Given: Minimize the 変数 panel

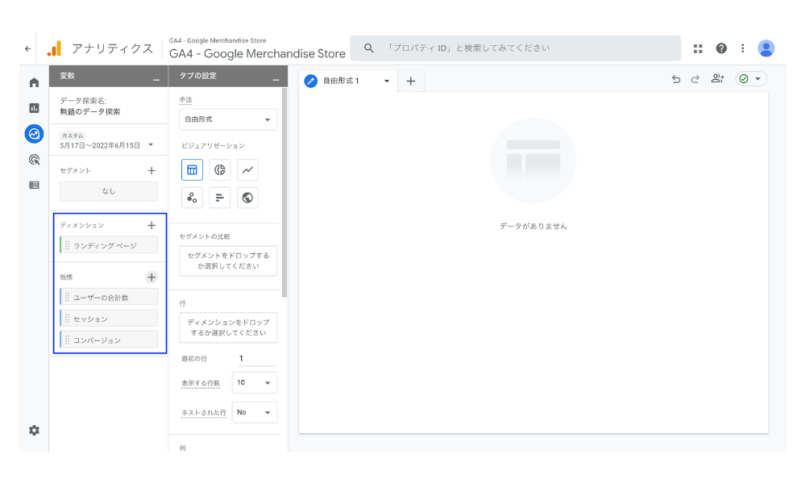Looking at the screenshot, I should [x=155, y=77].
